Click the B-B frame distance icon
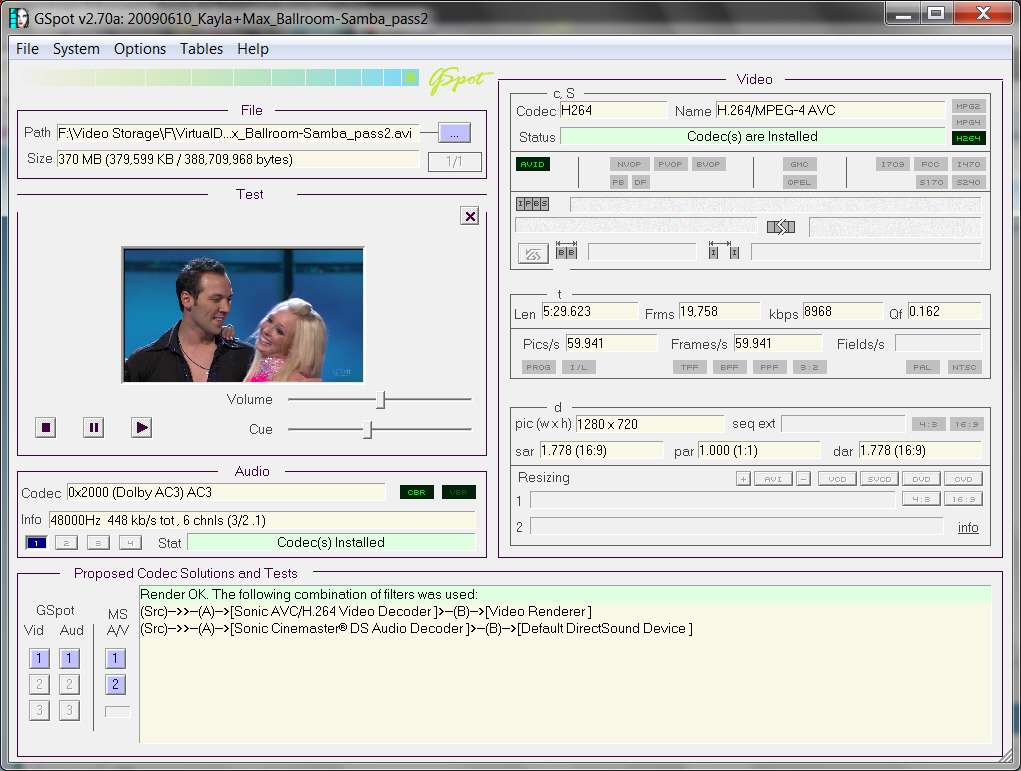The image size is (1021, 771). click(566, 250)
